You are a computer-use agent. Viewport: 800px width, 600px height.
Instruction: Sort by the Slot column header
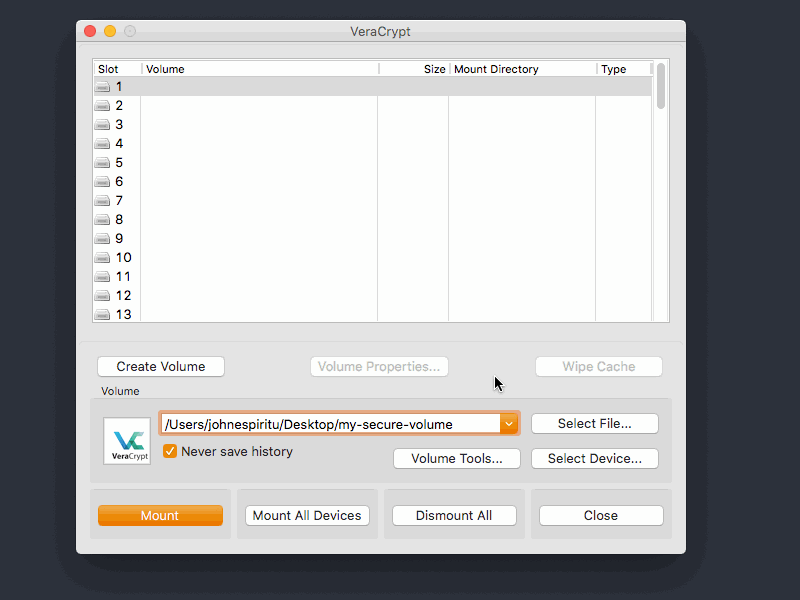coord(117,69)
